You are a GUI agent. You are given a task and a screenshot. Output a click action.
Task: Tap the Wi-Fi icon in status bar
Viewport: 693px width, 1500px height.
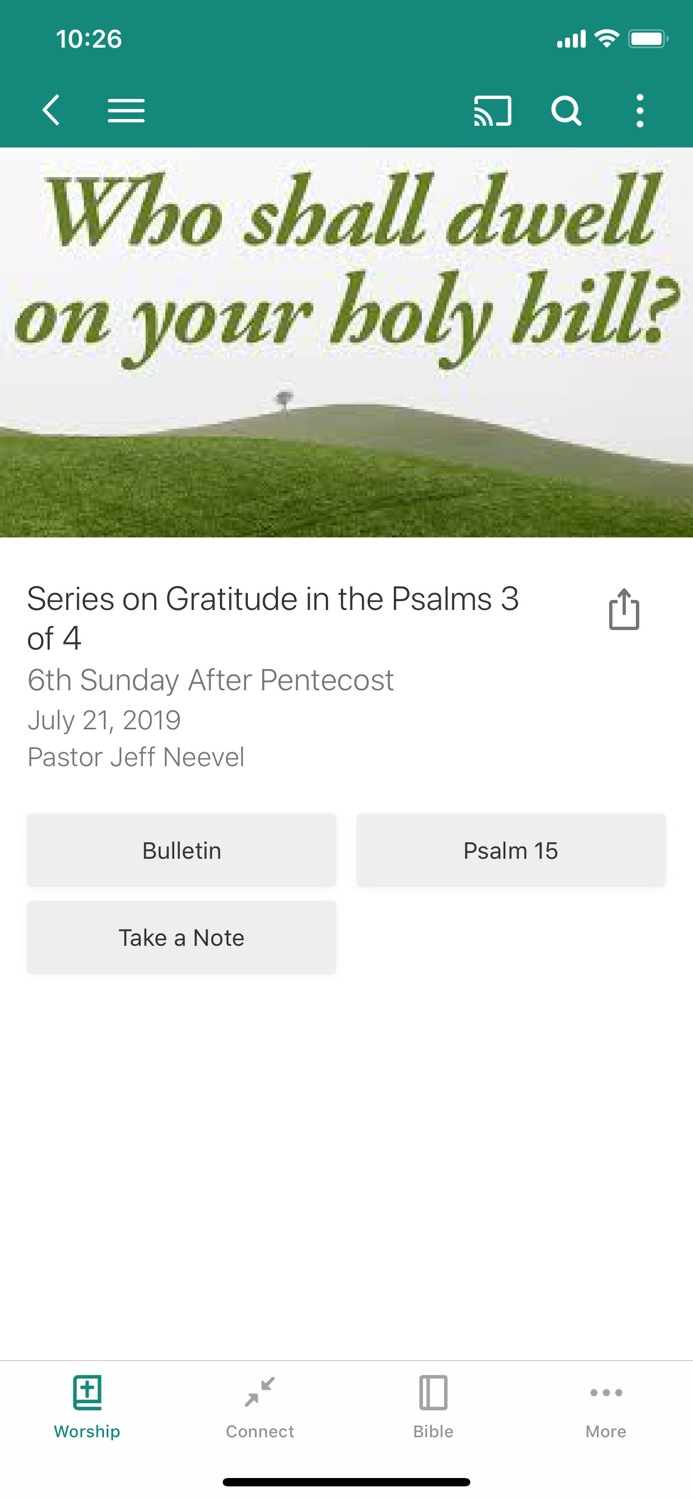pos(606,39)
